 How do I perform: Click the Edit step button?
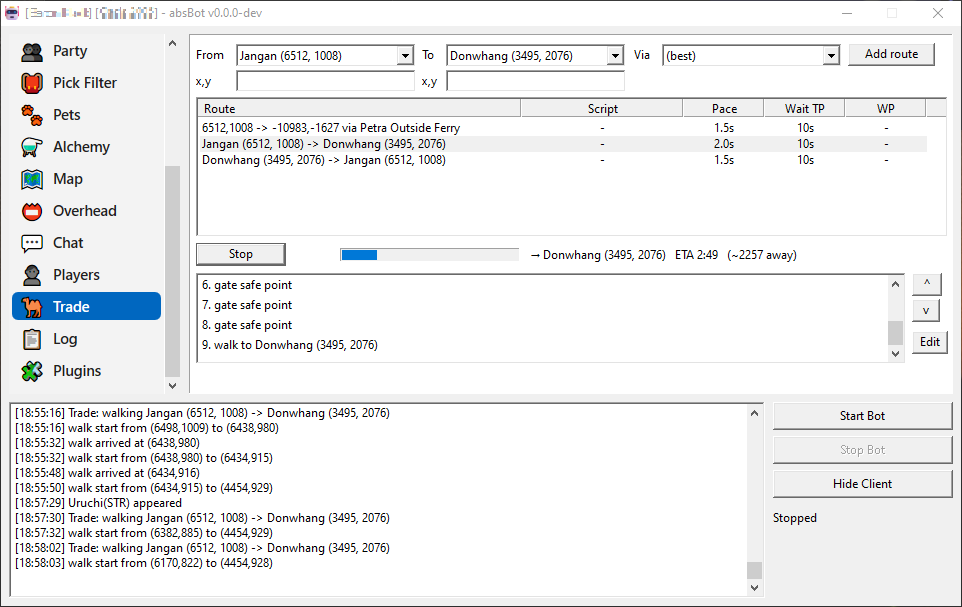[929, 342]
